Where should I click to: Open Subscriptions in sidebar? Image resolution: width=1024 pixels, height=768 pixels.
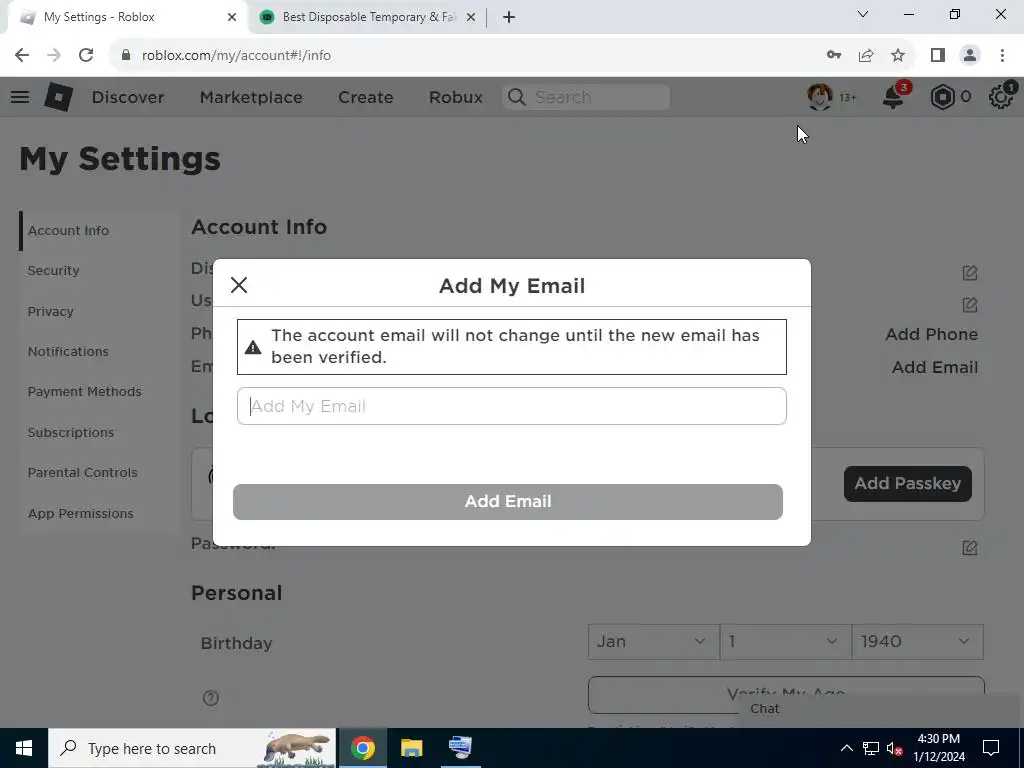(71, 432)
